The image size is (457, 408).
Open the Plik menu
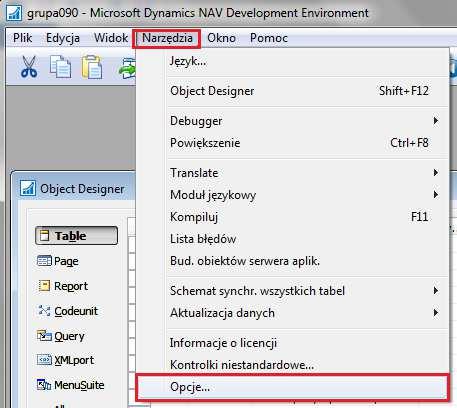(x=23, y=38)
